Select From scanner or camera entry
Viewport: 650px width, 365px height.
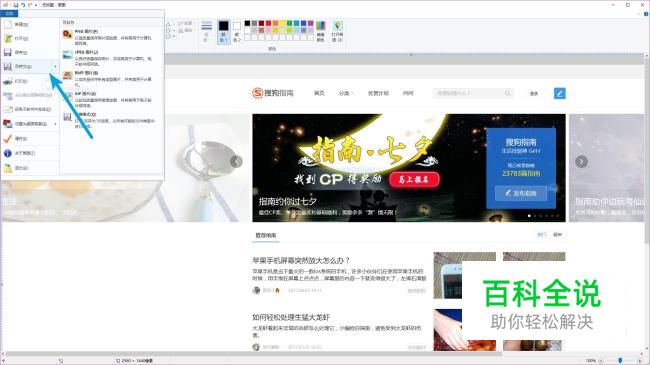30,95
